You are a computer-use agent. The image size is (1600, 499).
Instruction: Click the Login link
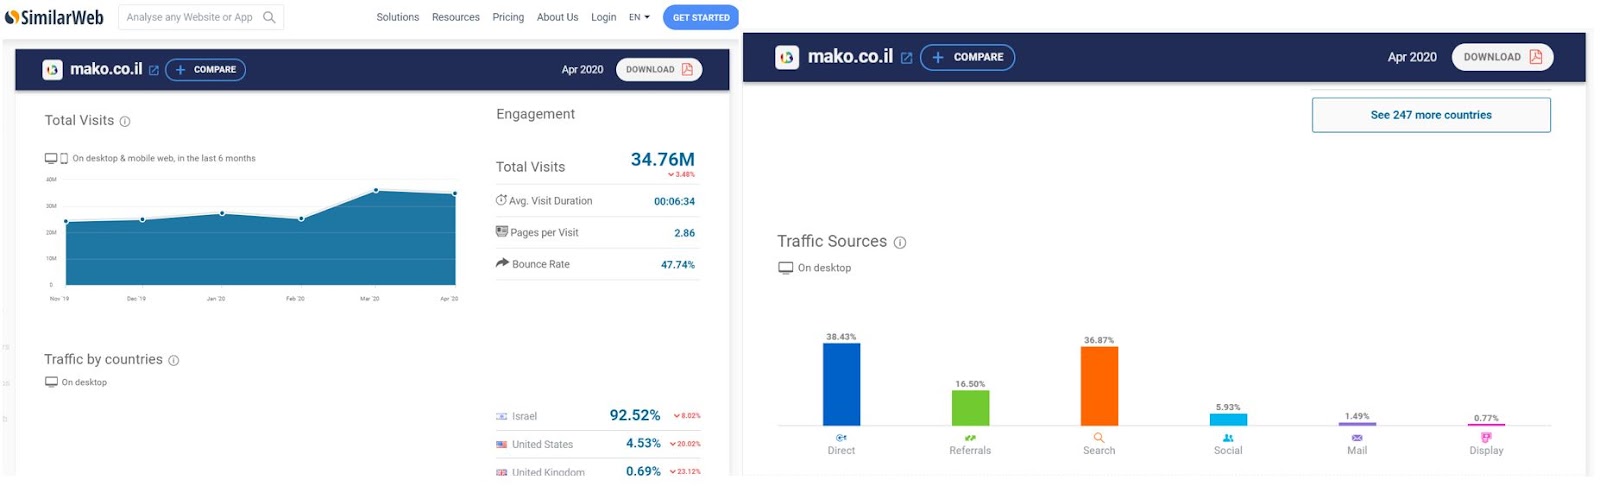point(603,17)
